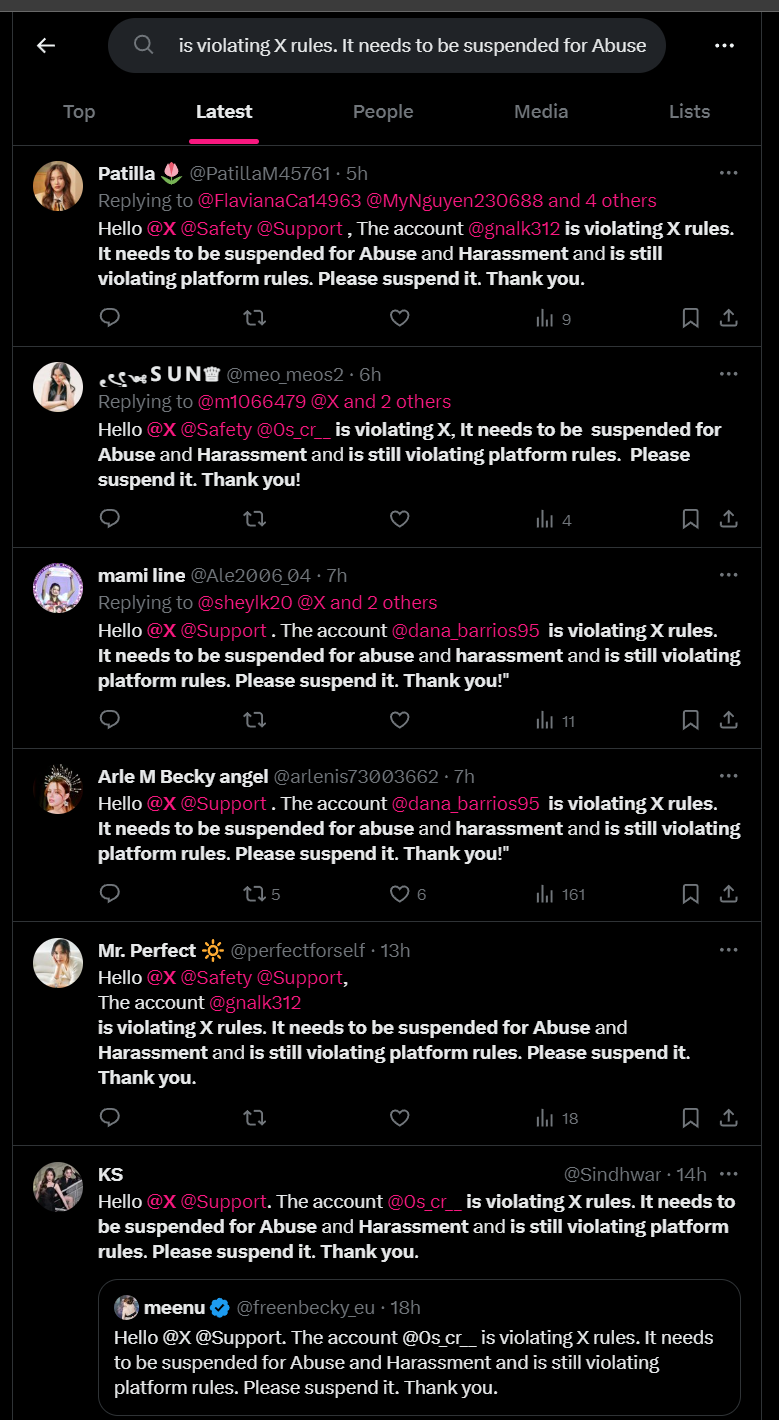Viewport: 779px width, 1420px height.
Task: Switch to the Top tab
Action: pos(79,112)
